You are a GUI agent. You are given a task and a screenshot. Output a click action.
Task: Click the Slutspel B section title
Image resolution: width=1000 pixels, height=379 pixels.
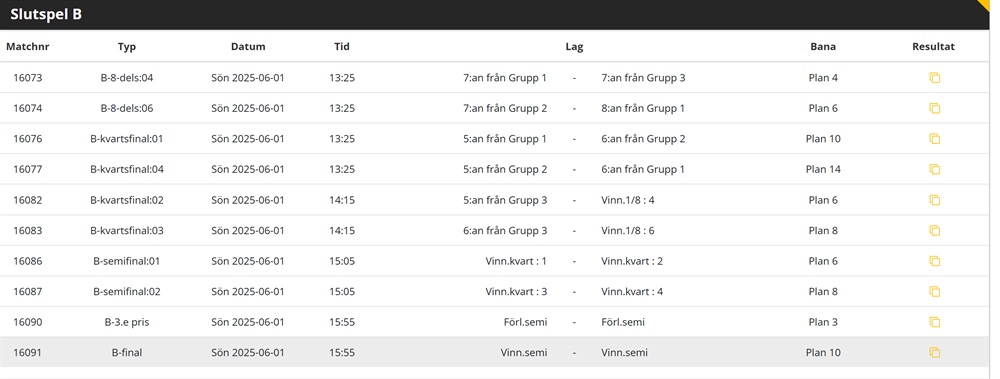pyautogui.click(x=46, y=15)
